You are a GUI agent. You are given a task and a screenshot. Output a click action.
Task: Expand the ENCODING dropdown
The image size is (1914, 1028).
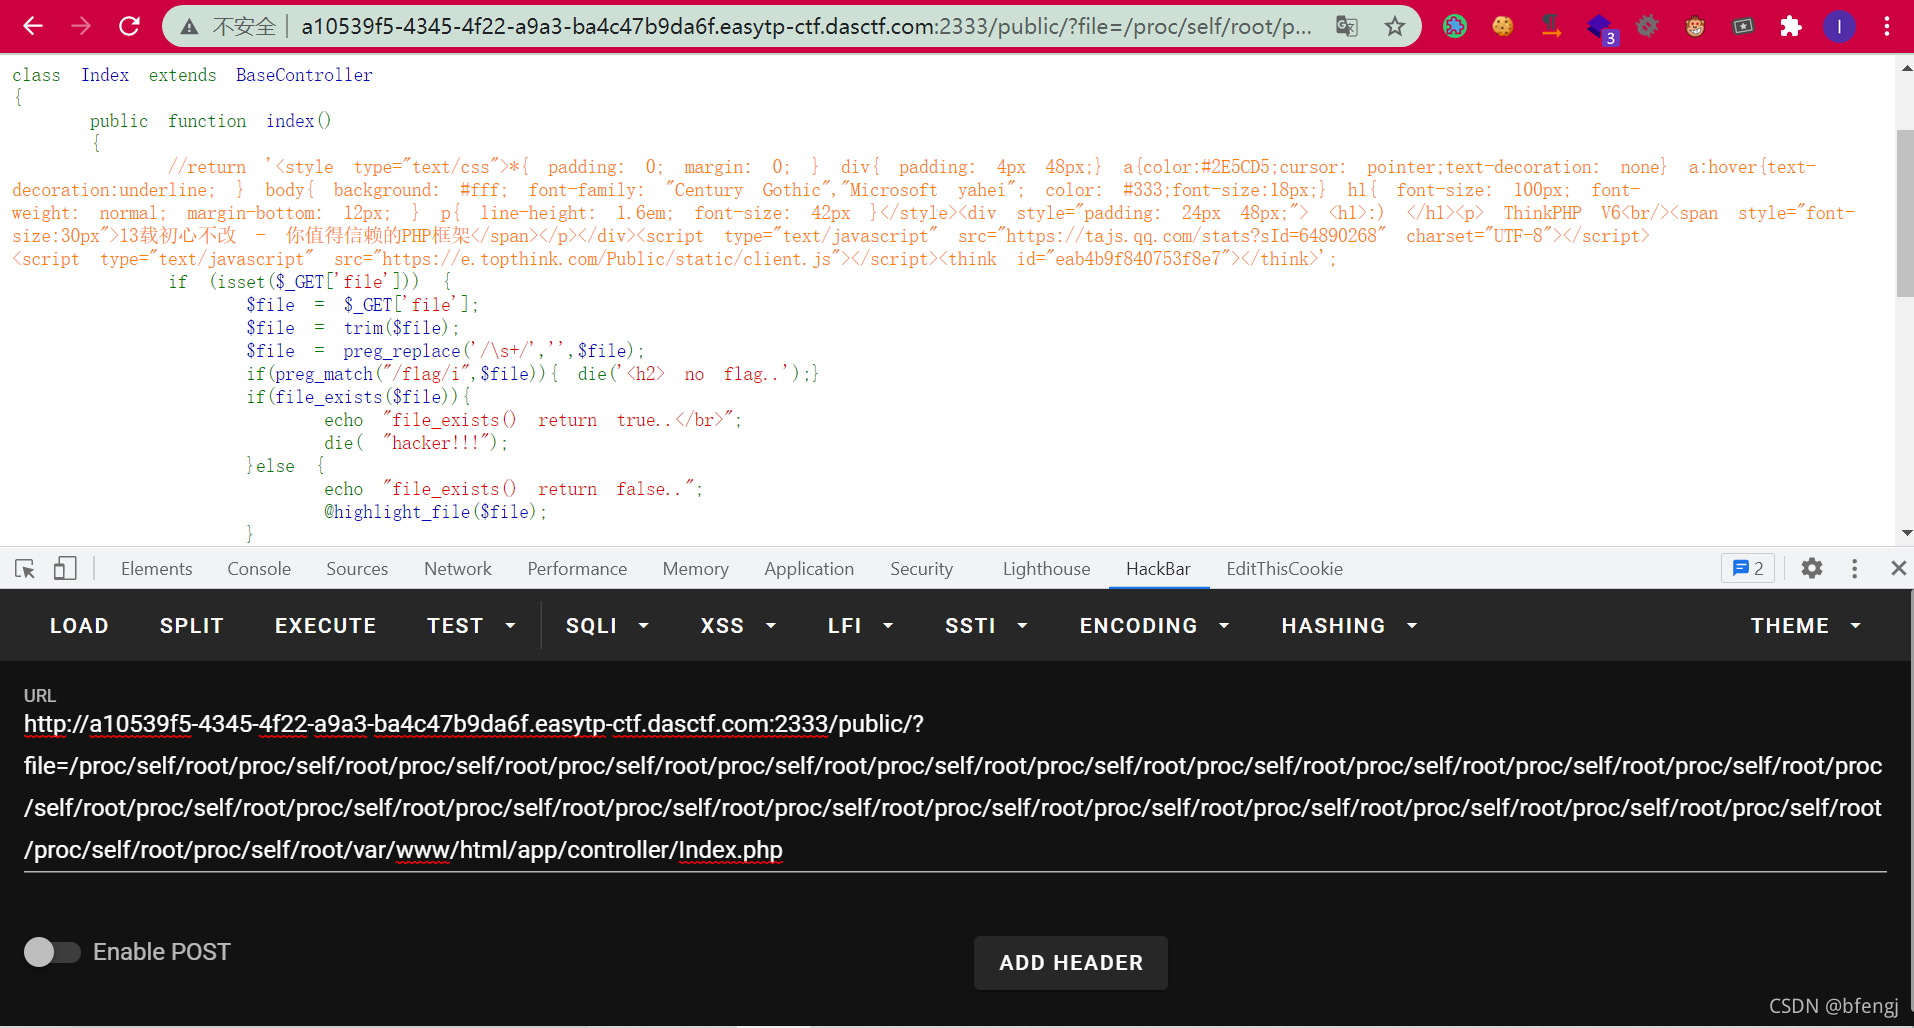click(1154, 626)
